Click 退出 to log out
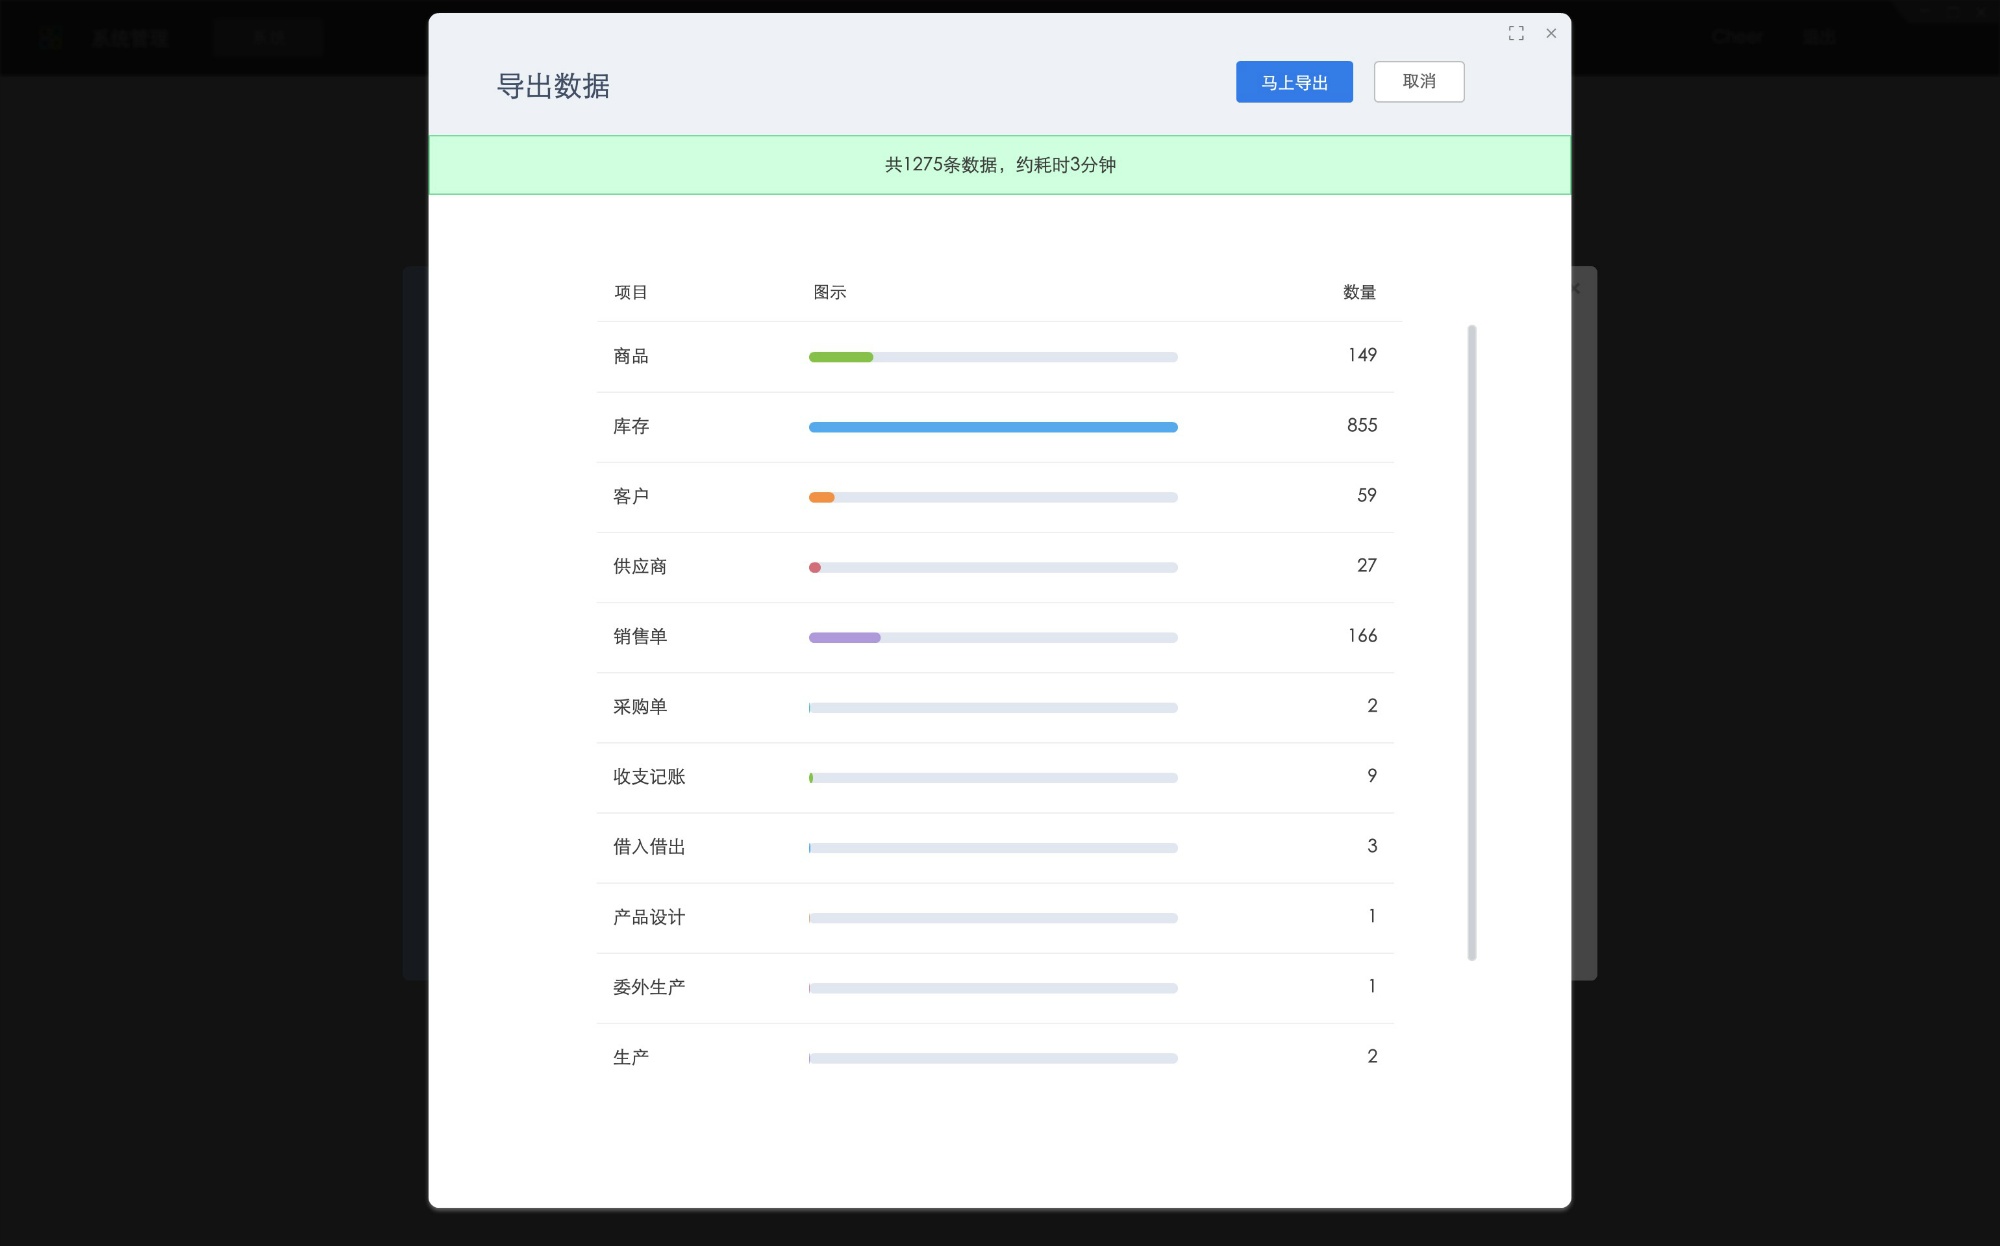Screen dimensions: 2000x1246 1820,37
